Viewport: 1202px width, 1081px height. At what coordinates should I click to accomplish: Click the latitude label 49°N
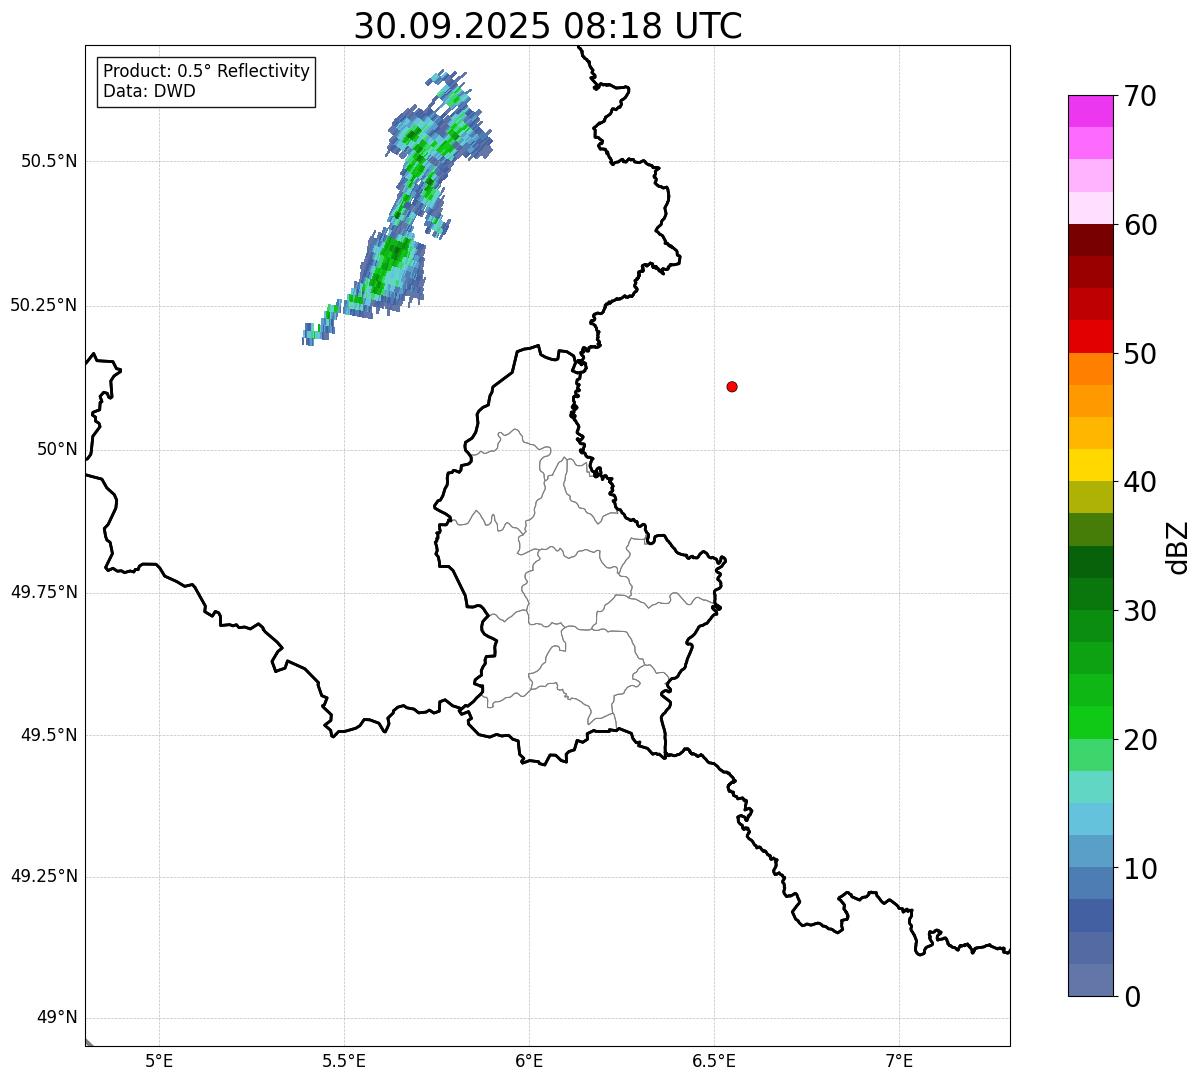(57, 1018)
